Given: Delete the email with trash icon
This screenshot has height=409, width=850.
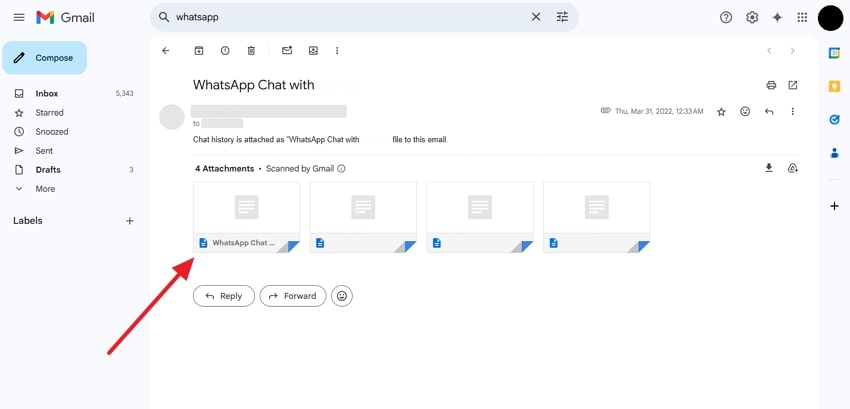Looking at the screenshot, I should tap(251, 51).
